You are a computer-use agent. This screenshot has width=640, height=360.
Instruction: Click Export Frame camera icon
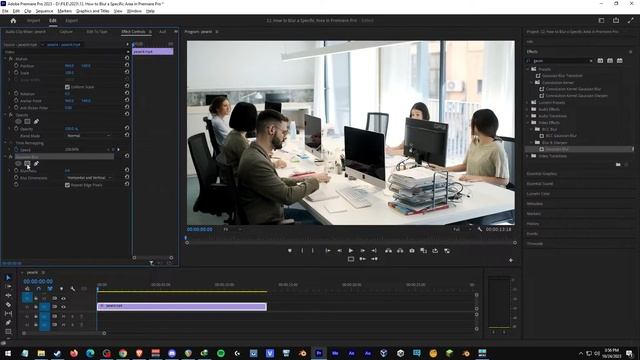point(412,251)
